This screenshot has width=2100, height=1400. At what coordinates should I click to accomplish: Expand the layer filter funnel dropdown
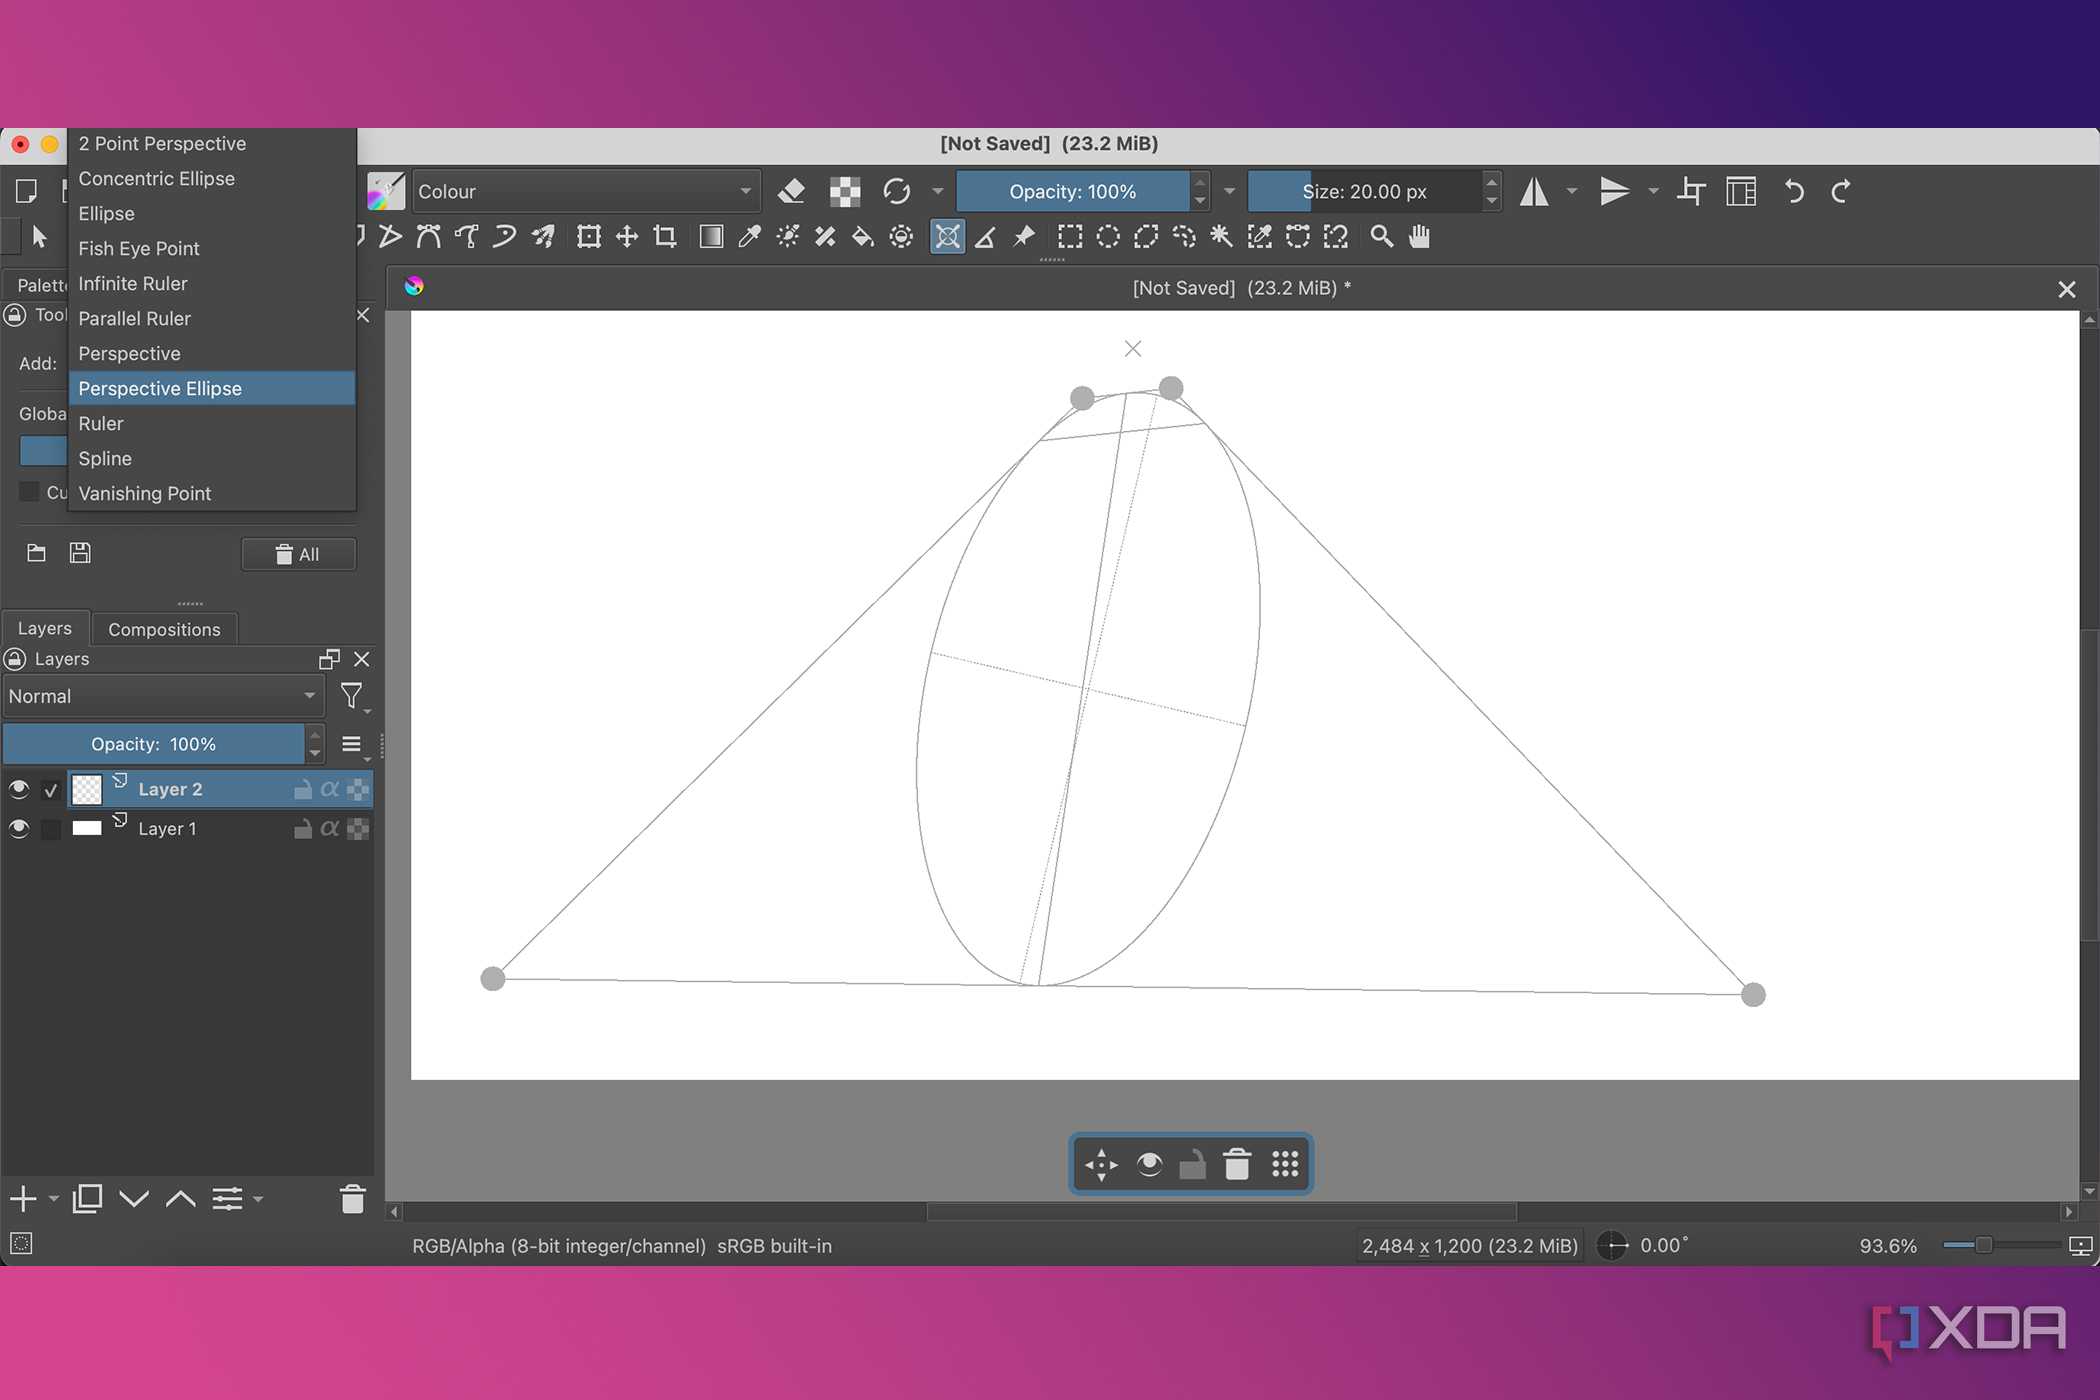coord(353,696)
